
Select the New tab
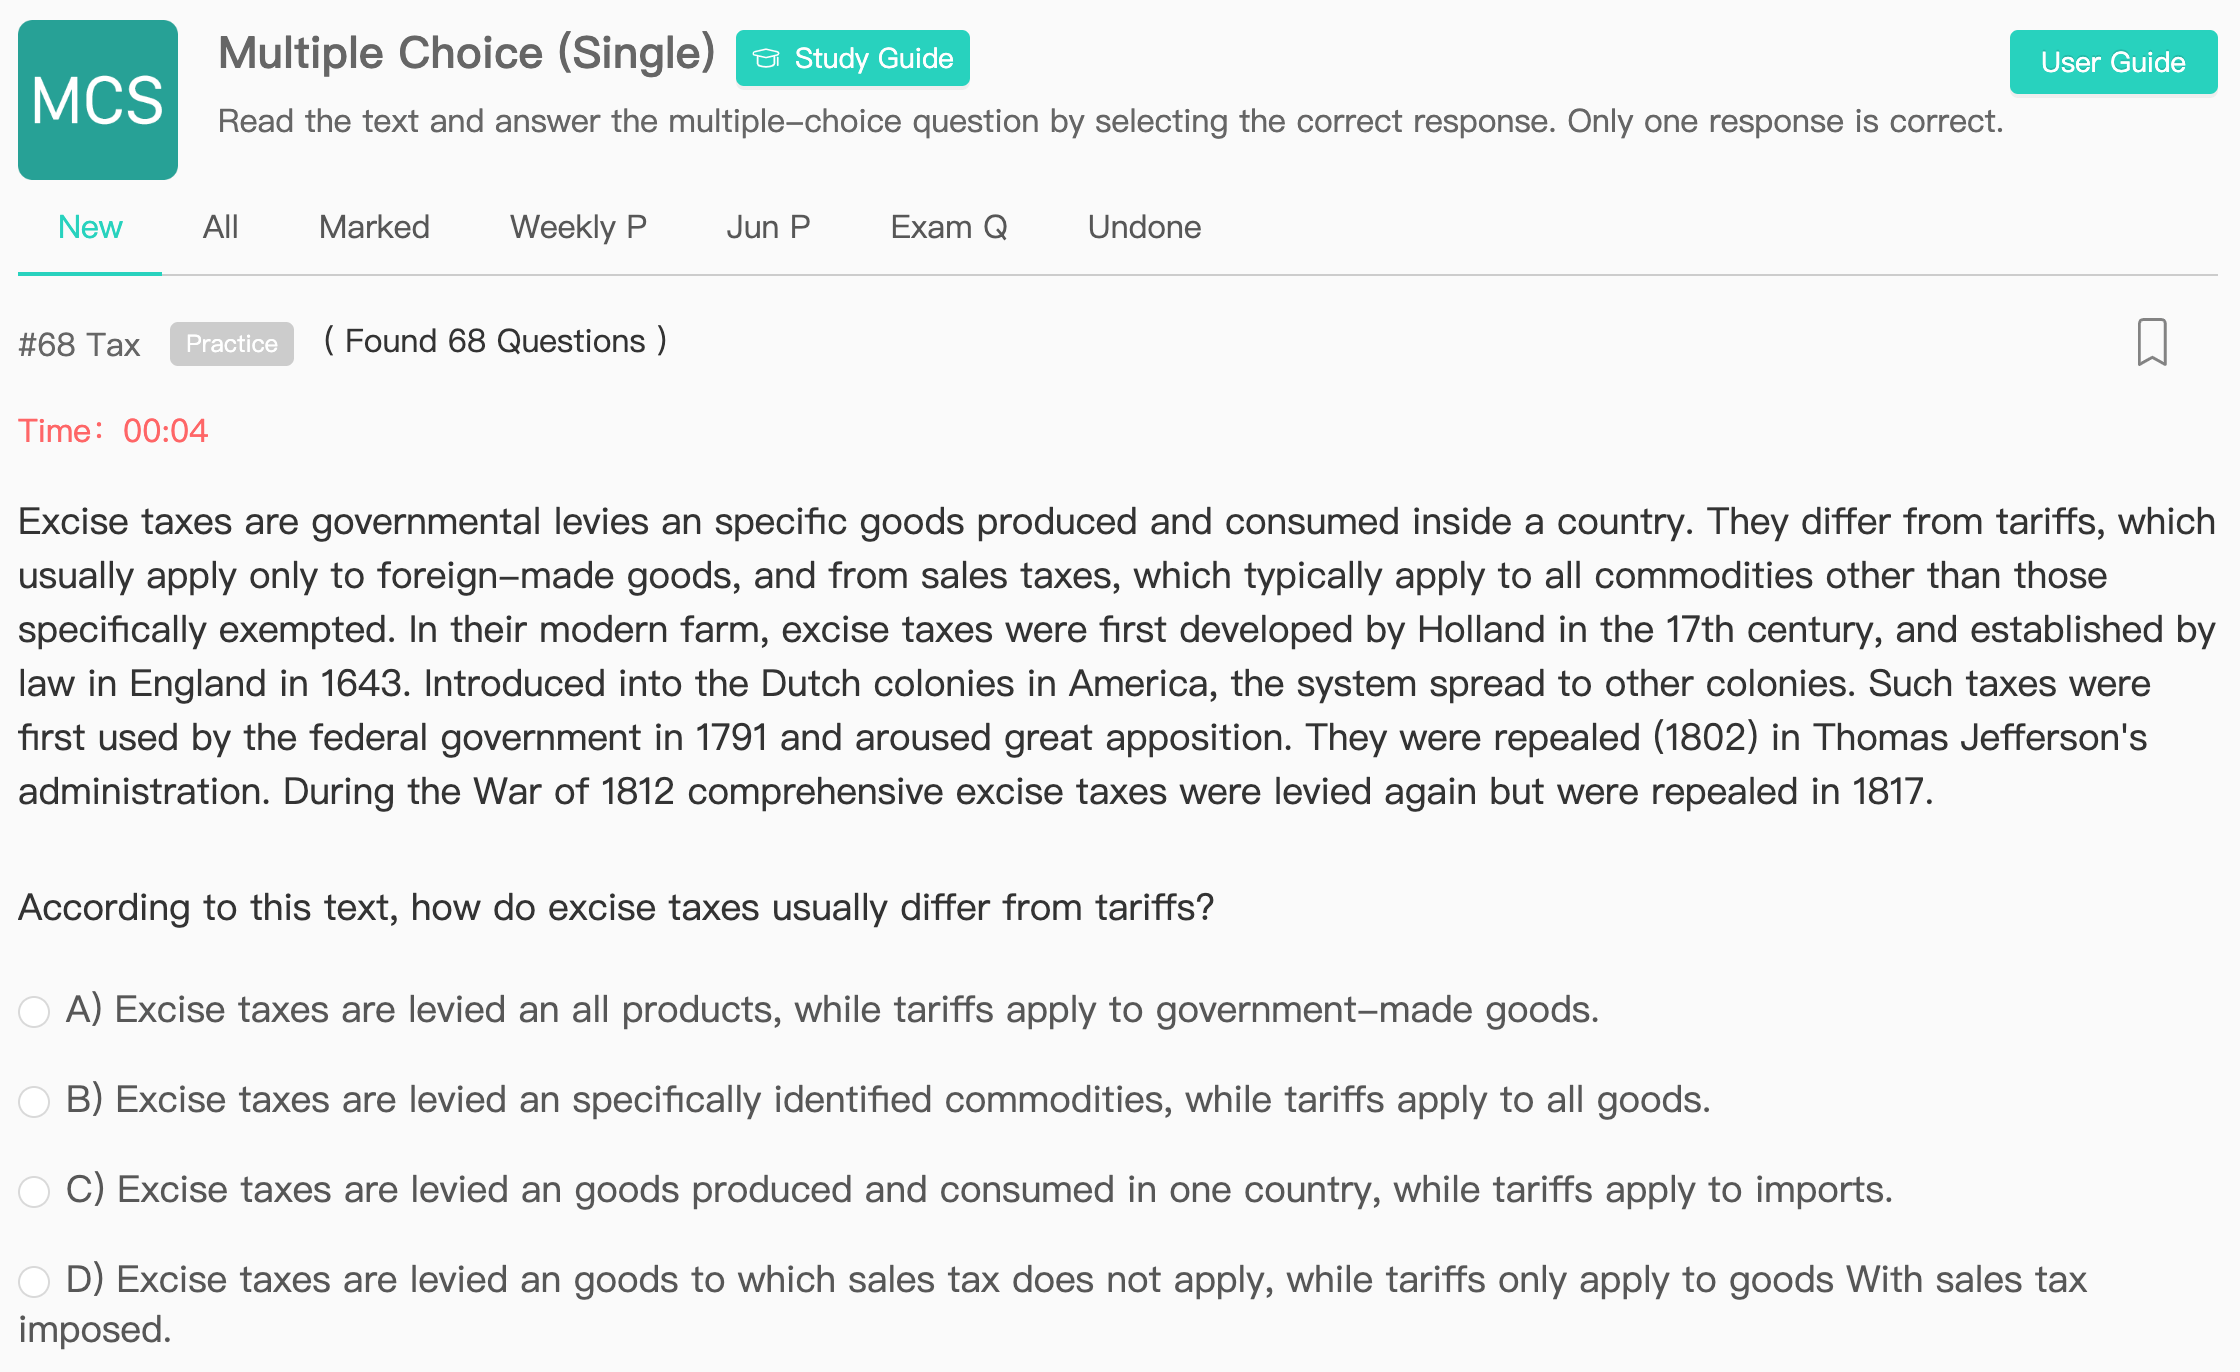pos(90,227)
